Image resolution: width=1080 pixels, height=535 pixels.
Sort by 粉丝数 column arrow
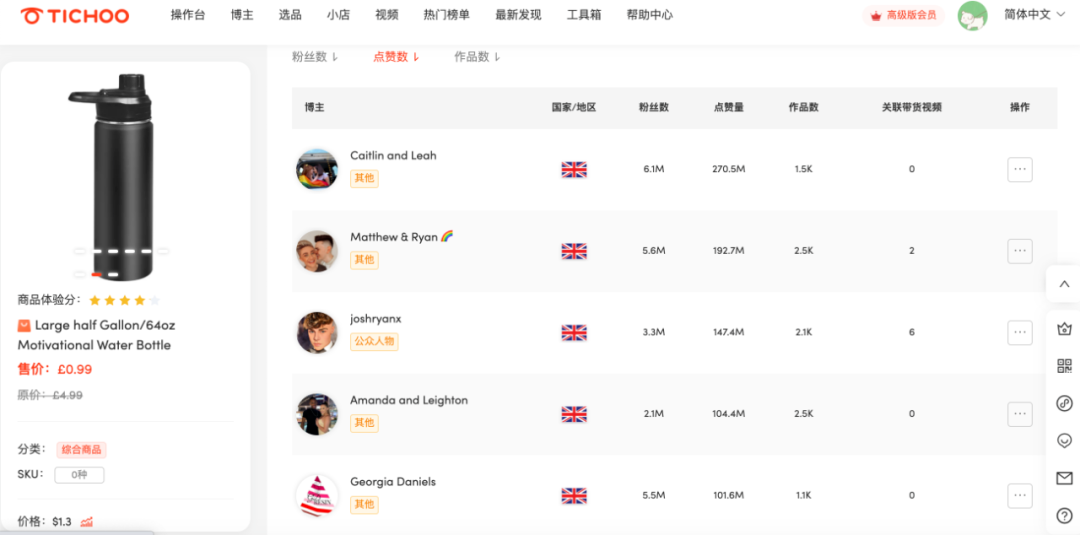tap(315, 57)
